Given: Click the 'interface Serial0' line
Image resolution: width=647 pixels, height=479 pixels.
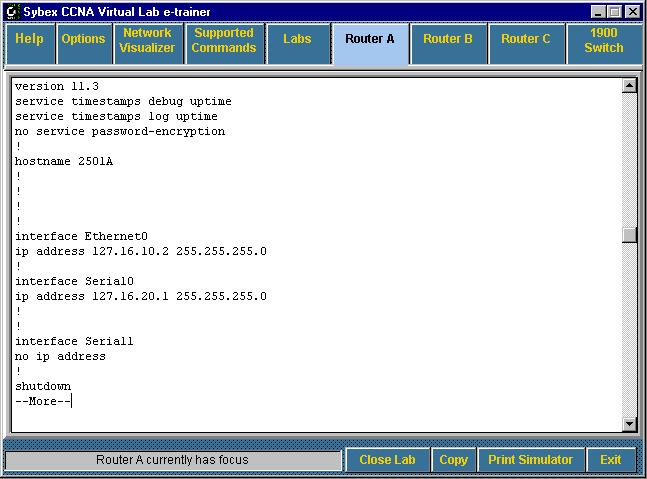Looking at the screenshot, I should click(x=74, y=281).
